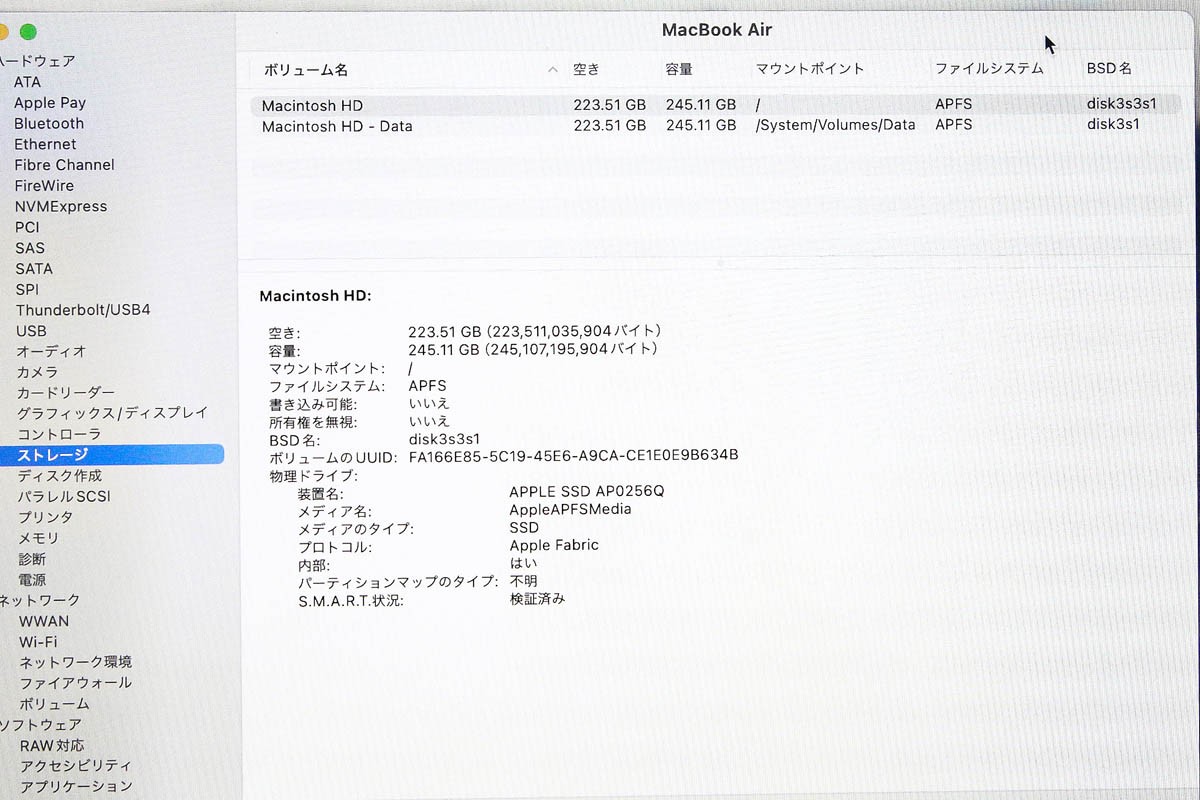Viewport: 1200px width, 800px height.
Task: Select Apple Pay in the sidebar
Action: 50,103
